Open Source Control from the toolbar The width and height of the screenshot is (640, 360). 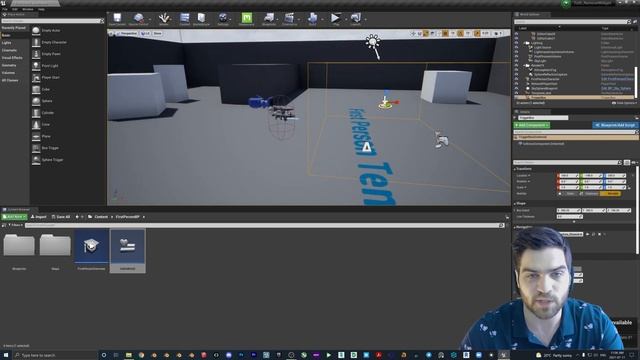click(138, 19)
